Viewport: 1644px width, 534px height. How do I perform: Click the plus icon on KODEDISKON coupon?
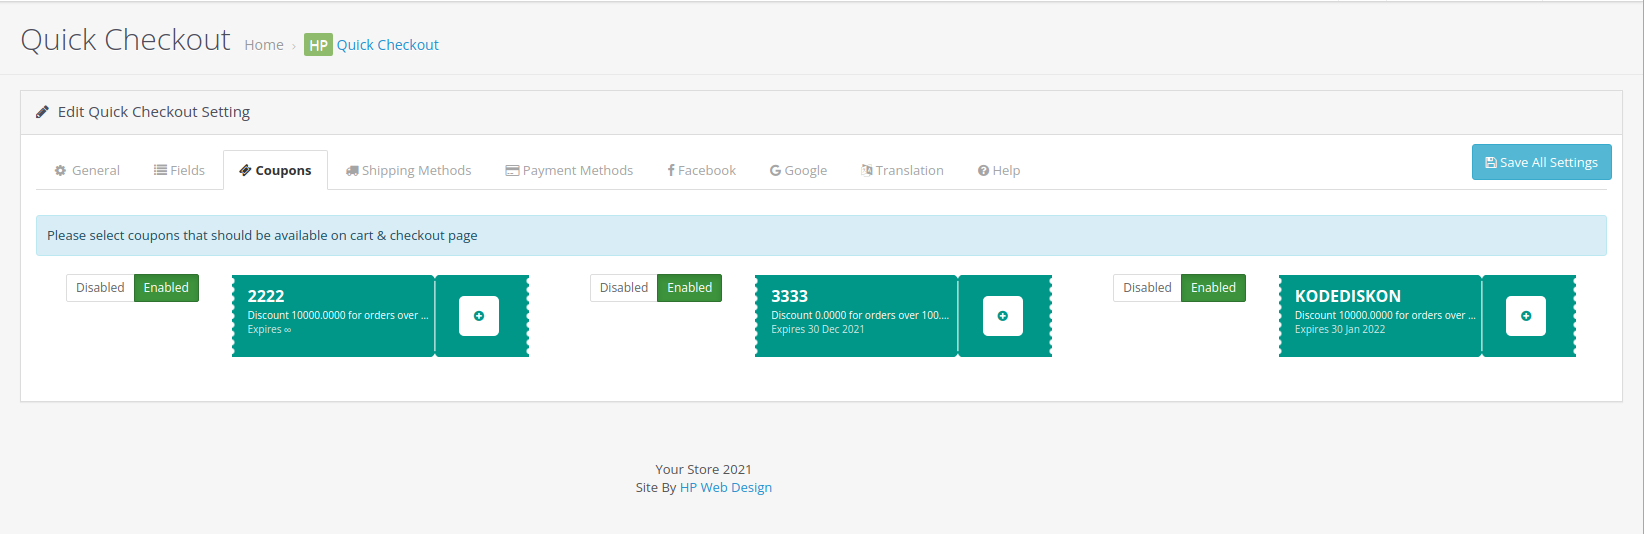1525,316
